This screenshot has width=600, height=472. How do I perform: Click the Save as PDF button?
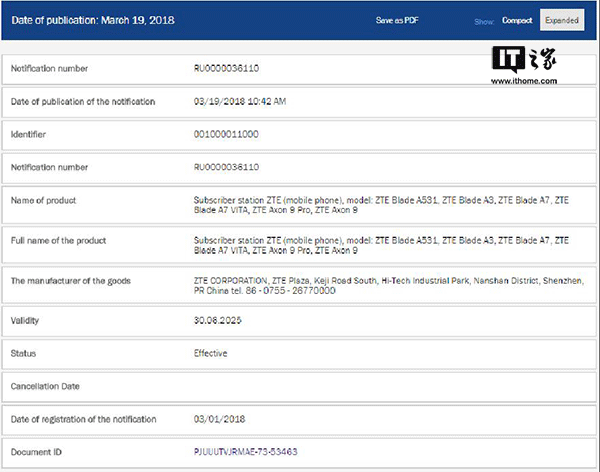pos(399,20)
